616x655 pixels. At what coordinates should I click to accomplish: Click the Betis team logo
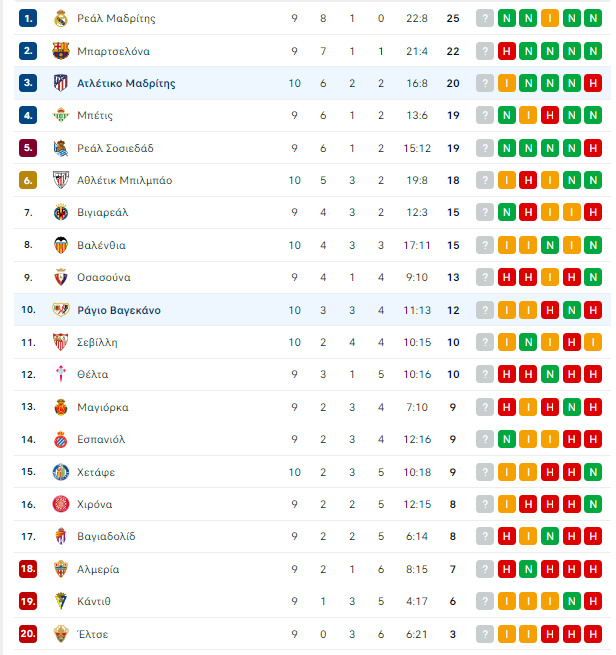pos(61,115)
